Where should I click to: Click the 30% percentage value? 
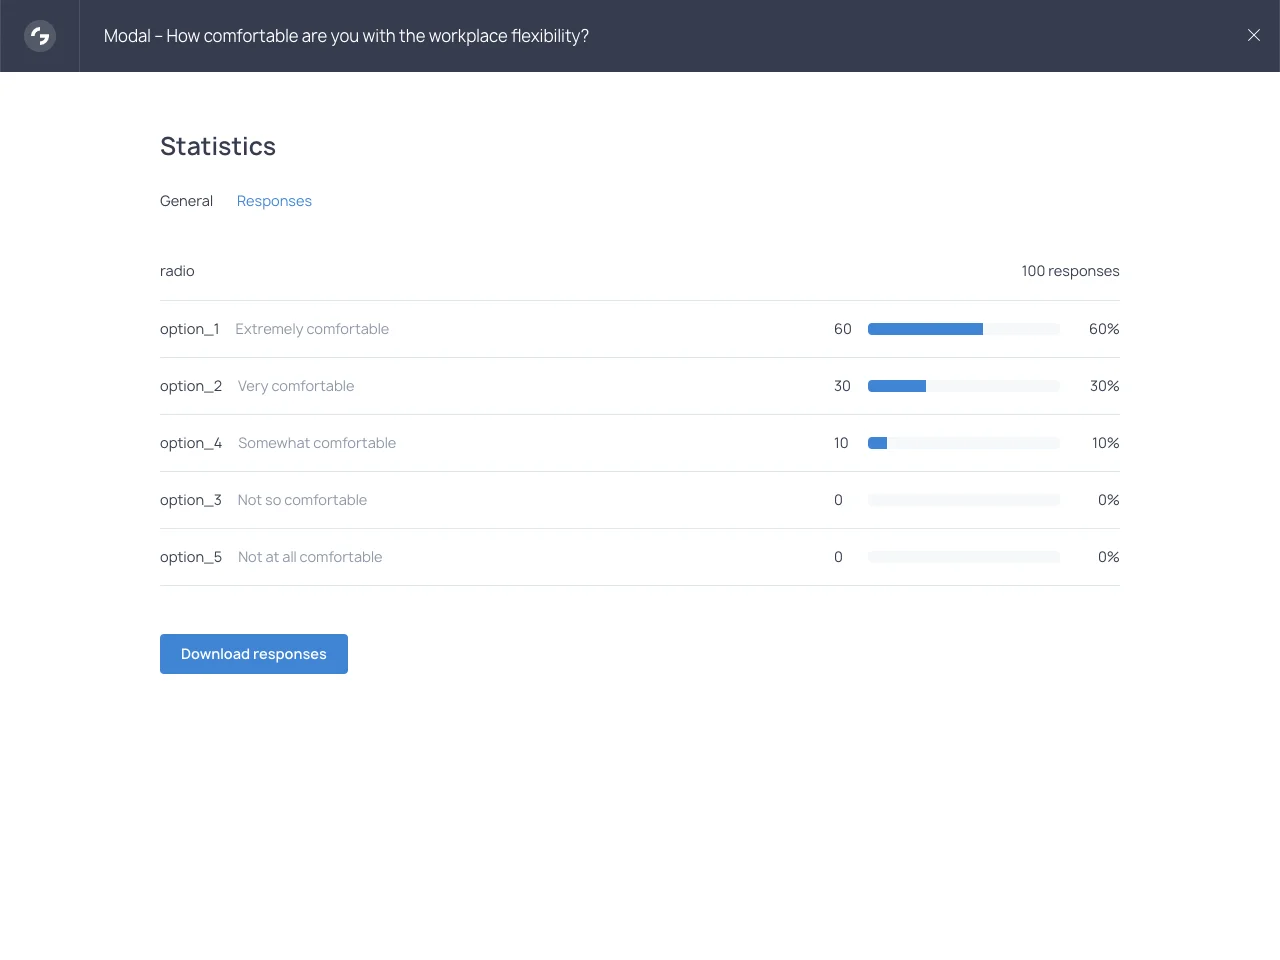1105,386
